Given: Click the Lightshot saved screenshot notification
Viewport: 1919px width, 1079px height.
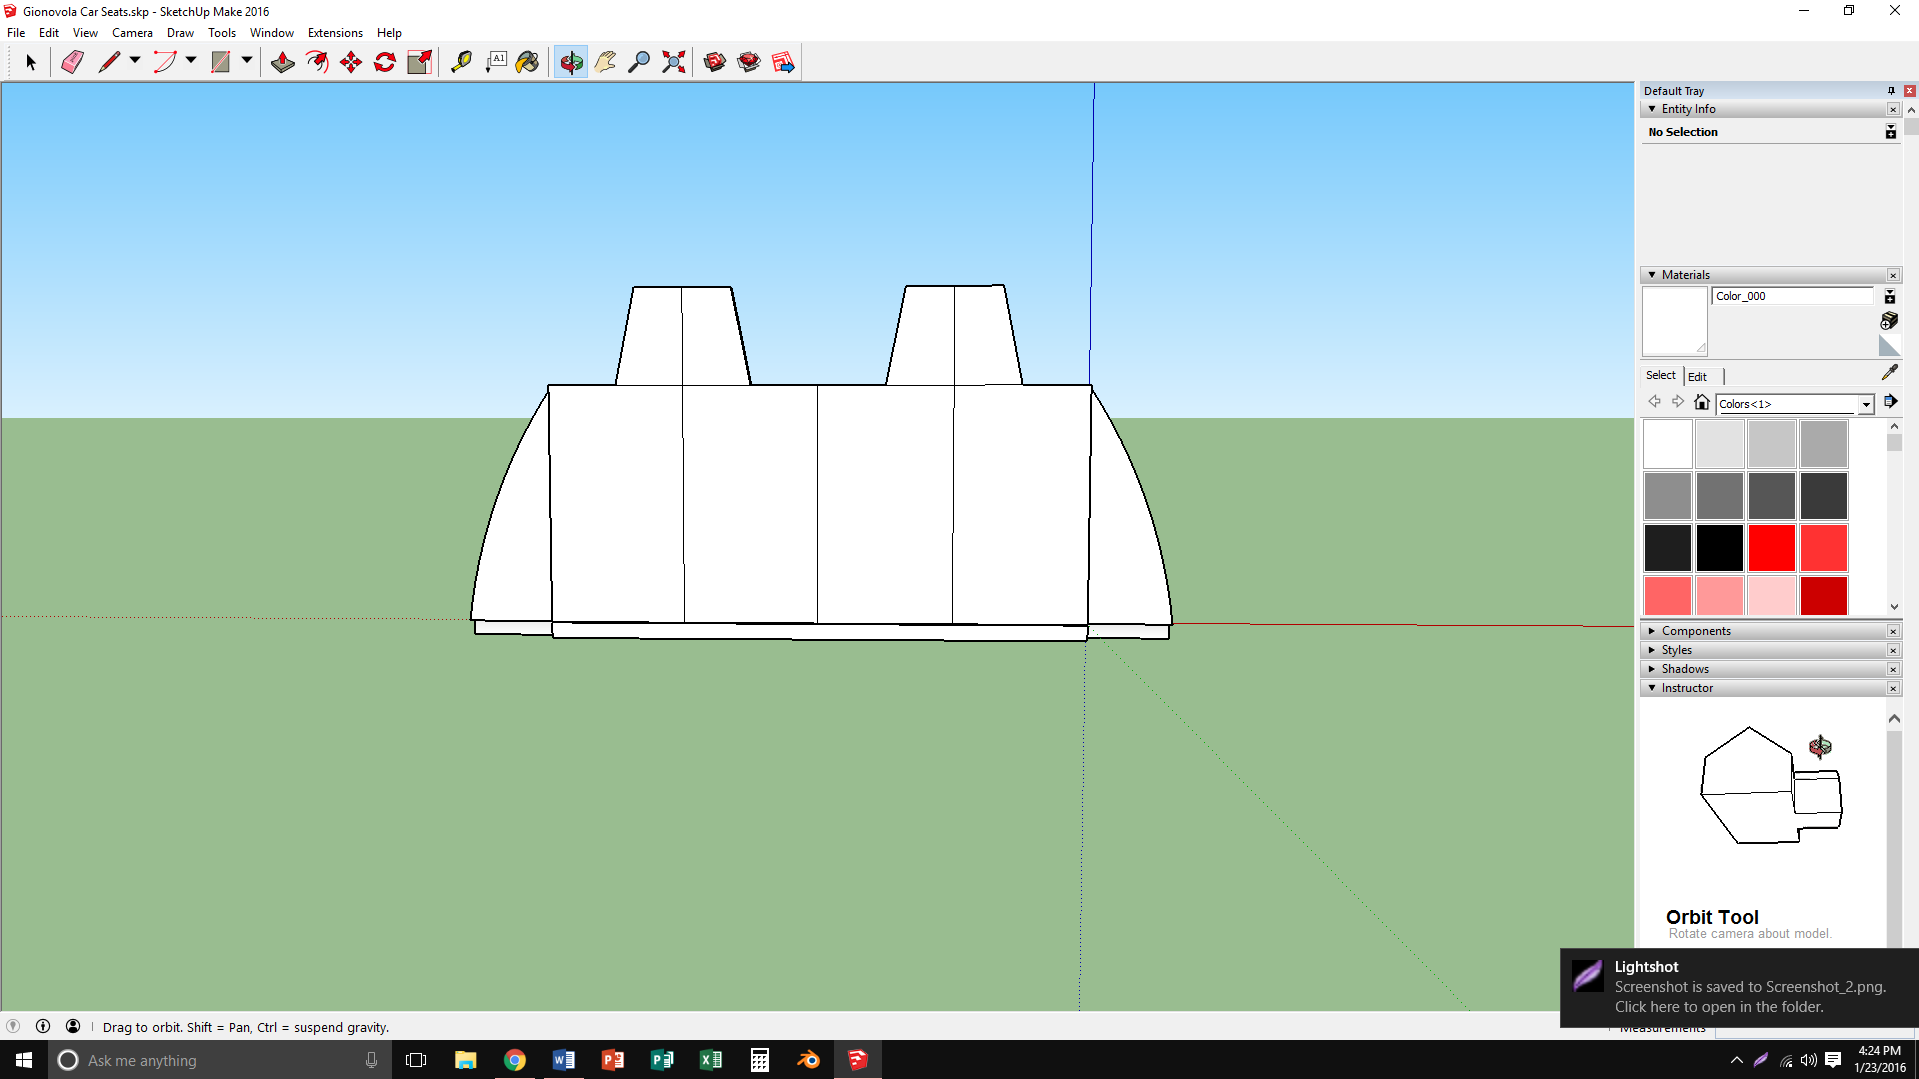Looking at the screenshot, I should pos(1738,987).
